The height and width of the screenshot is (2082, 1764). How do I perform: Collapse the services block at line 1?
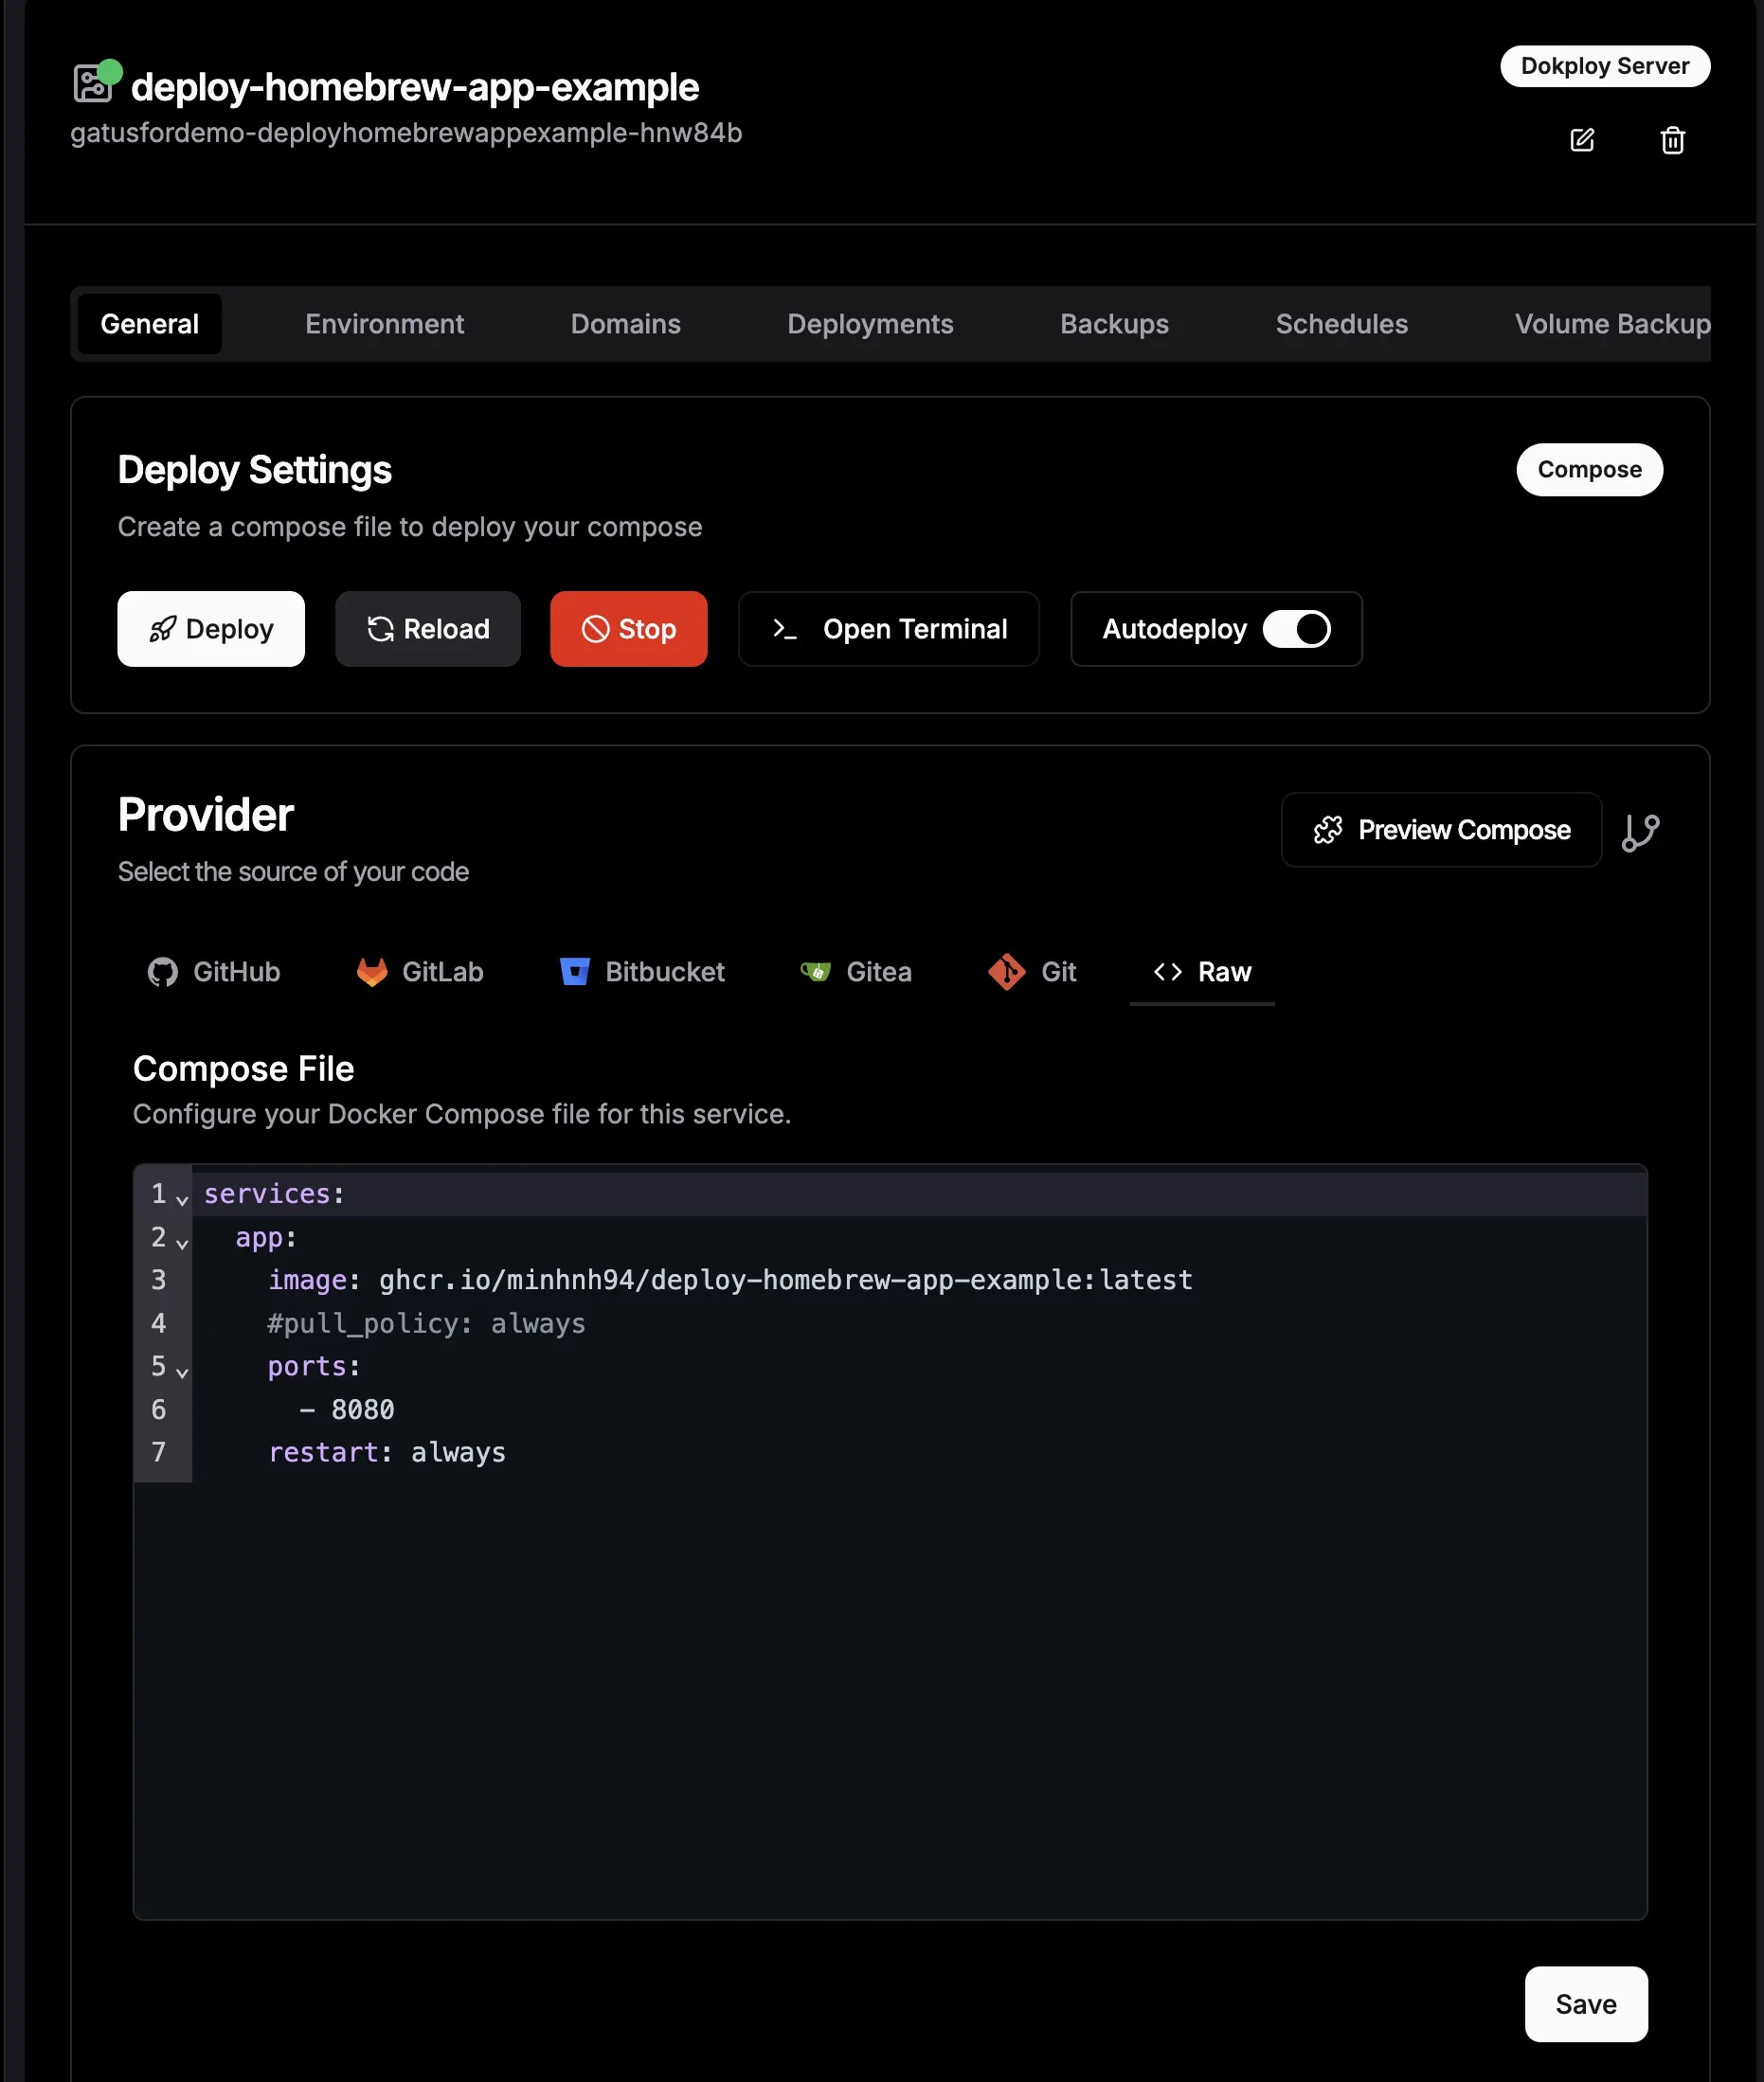click(x=182, y=1199)
